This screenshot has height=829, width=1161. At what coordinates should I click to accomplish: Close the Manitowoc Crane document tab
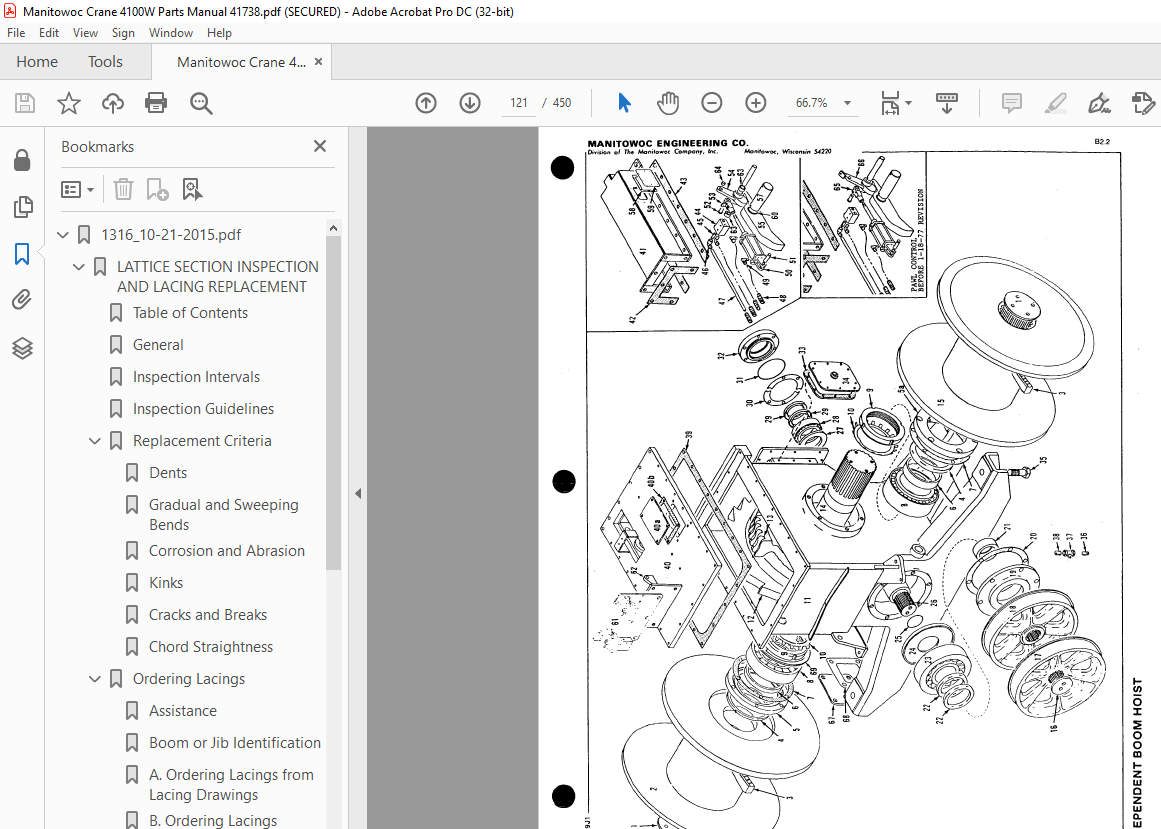[318, 61]
